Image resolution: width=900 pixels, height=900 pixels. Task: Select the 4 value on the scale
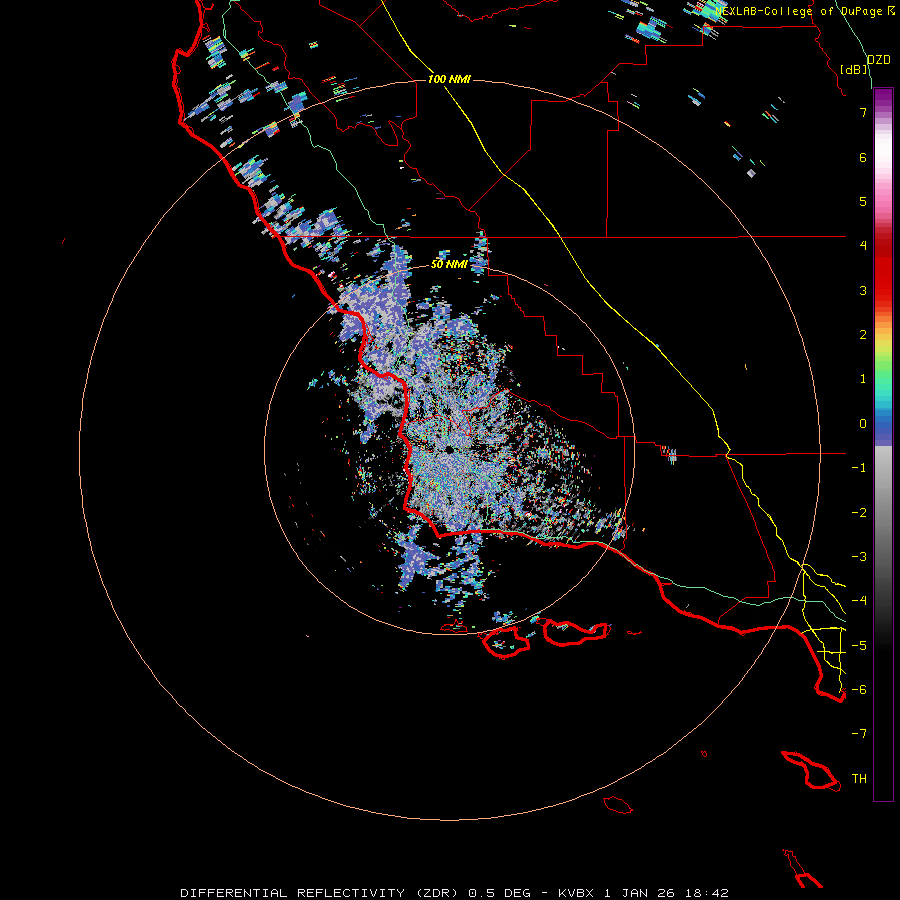click(863, 246)
